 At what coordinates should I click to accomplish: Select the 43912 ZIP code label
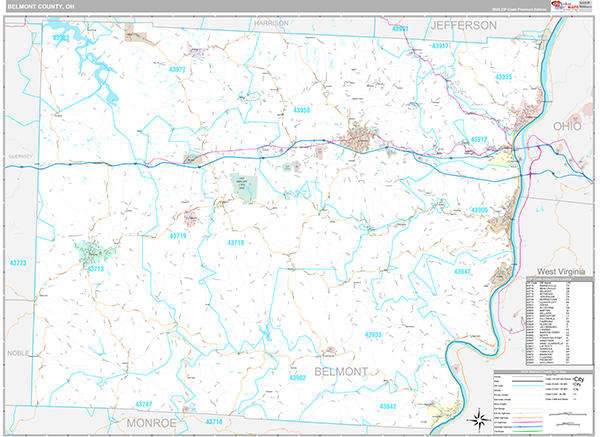pyautogui.click(x=479, y=140)
